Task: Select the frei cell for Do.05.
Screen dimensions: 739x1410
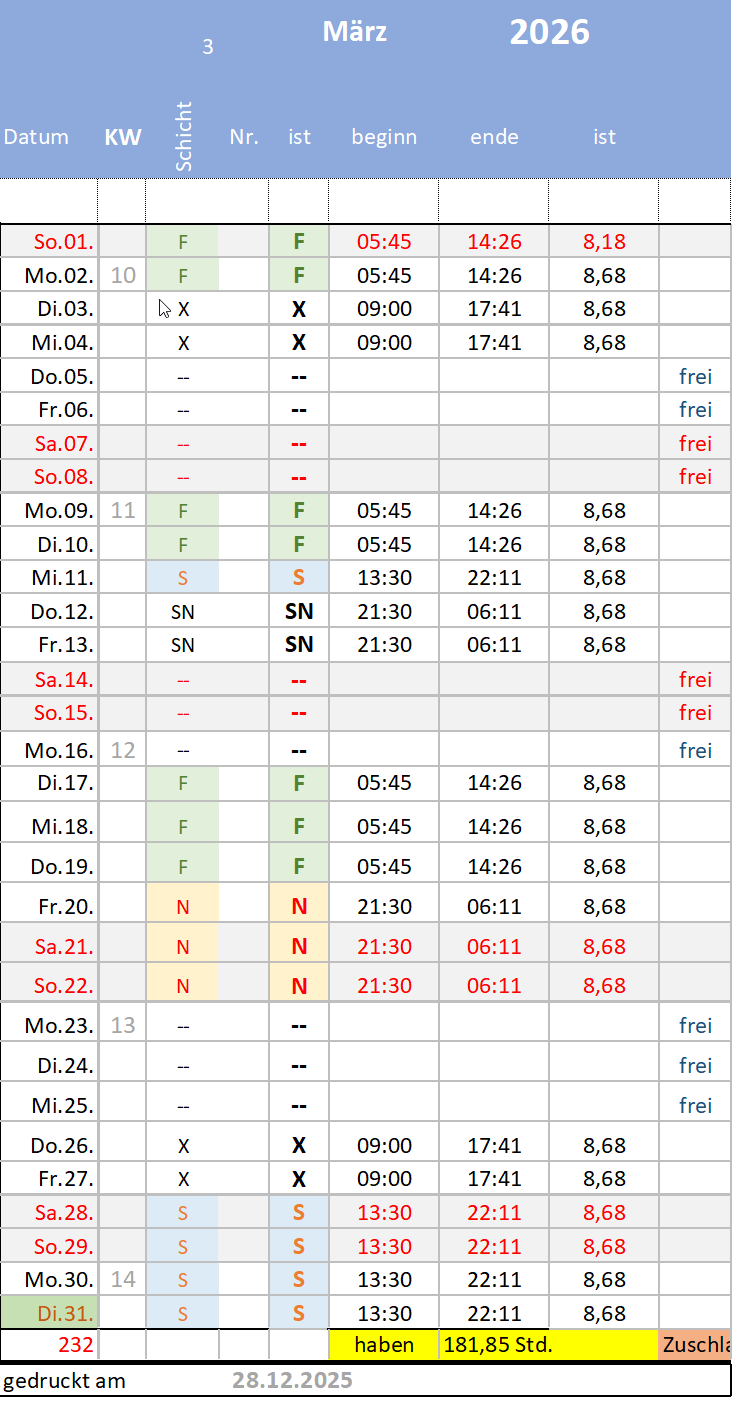Action: point(695,376)
